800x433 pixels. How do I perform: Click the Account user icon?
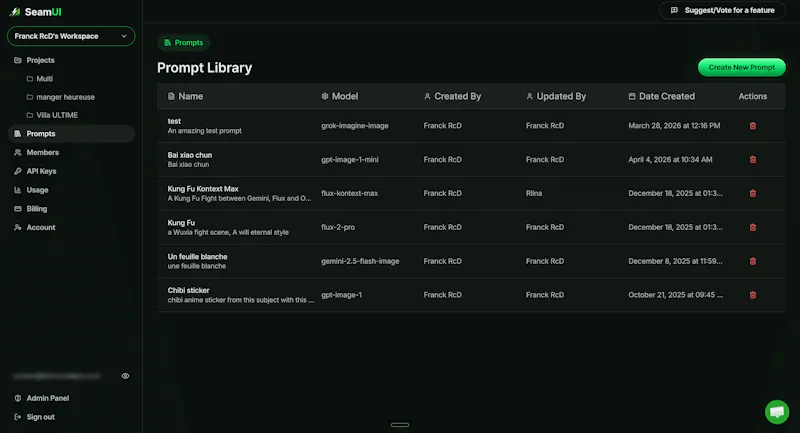pyautogui.click(x=18, y=227)
